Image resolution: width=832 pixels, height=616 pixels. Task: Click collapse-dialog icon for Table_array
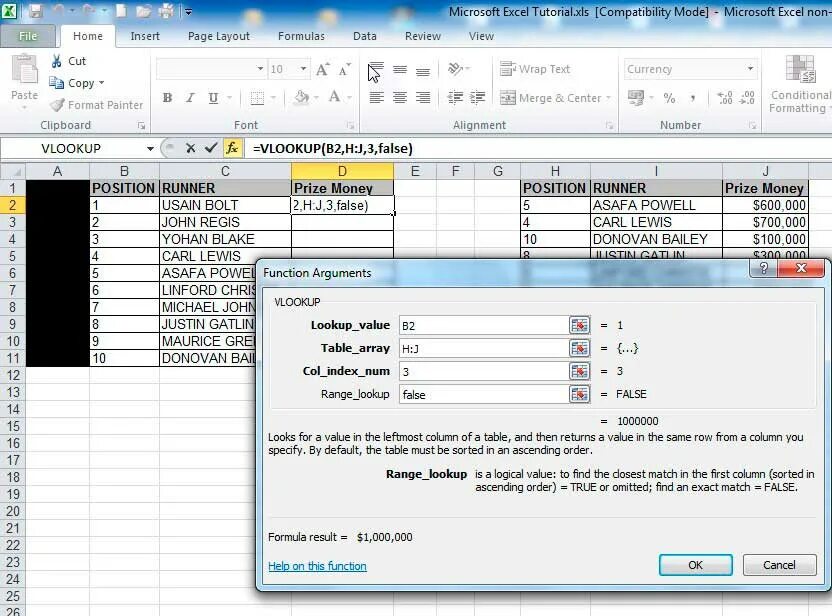coord(579,348)
